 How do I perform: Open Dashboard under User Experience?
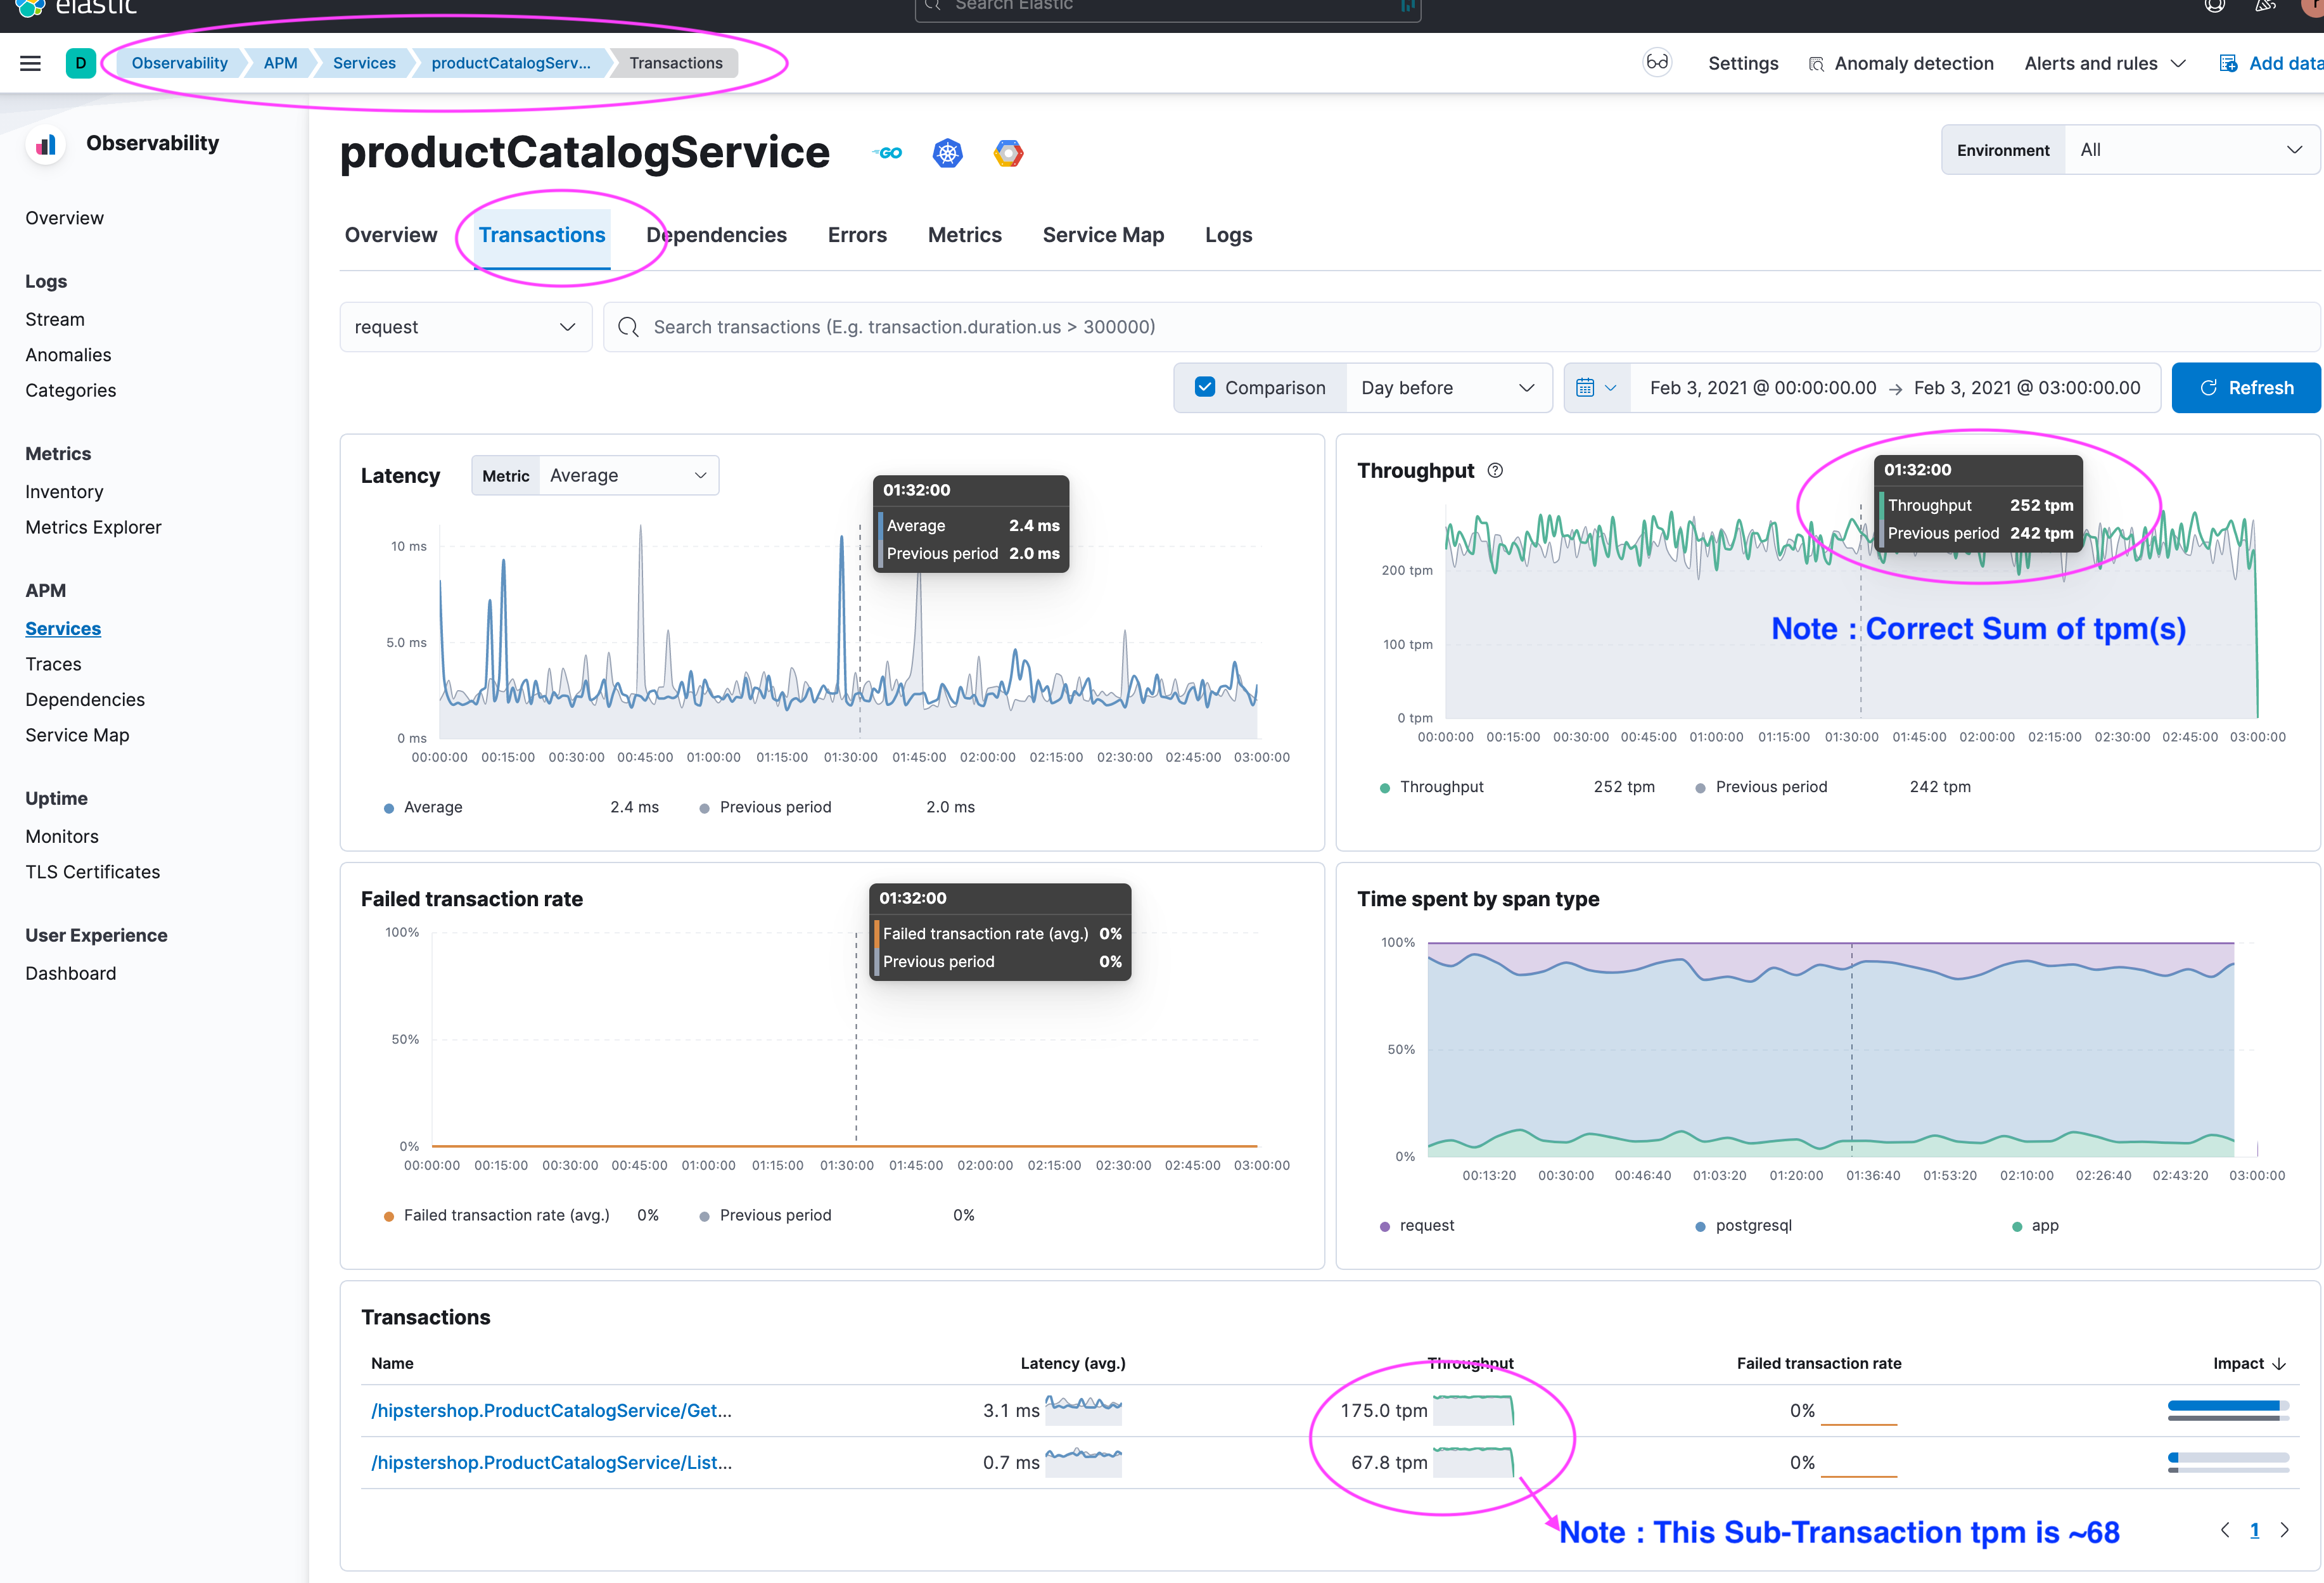click(x=70, y=973)
